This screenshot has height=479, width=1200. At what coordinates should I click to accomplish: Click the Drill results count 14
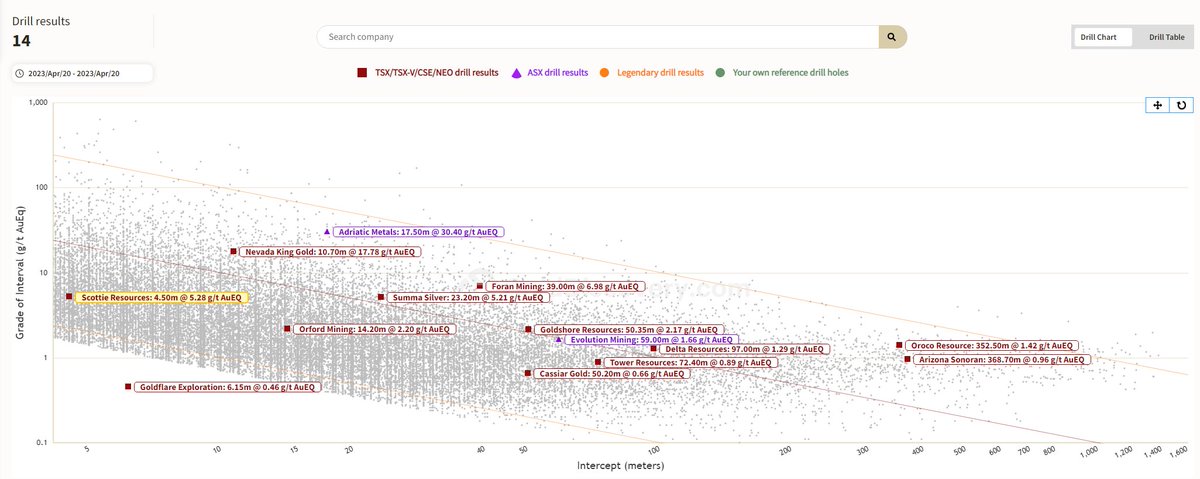click(x=22, y=41)
